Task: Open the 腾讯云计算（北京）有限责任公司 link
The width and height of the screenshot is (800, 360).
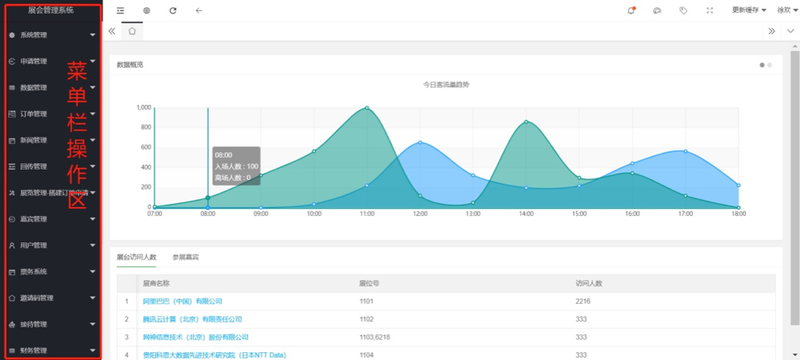Action: click(x=192, y=319)
